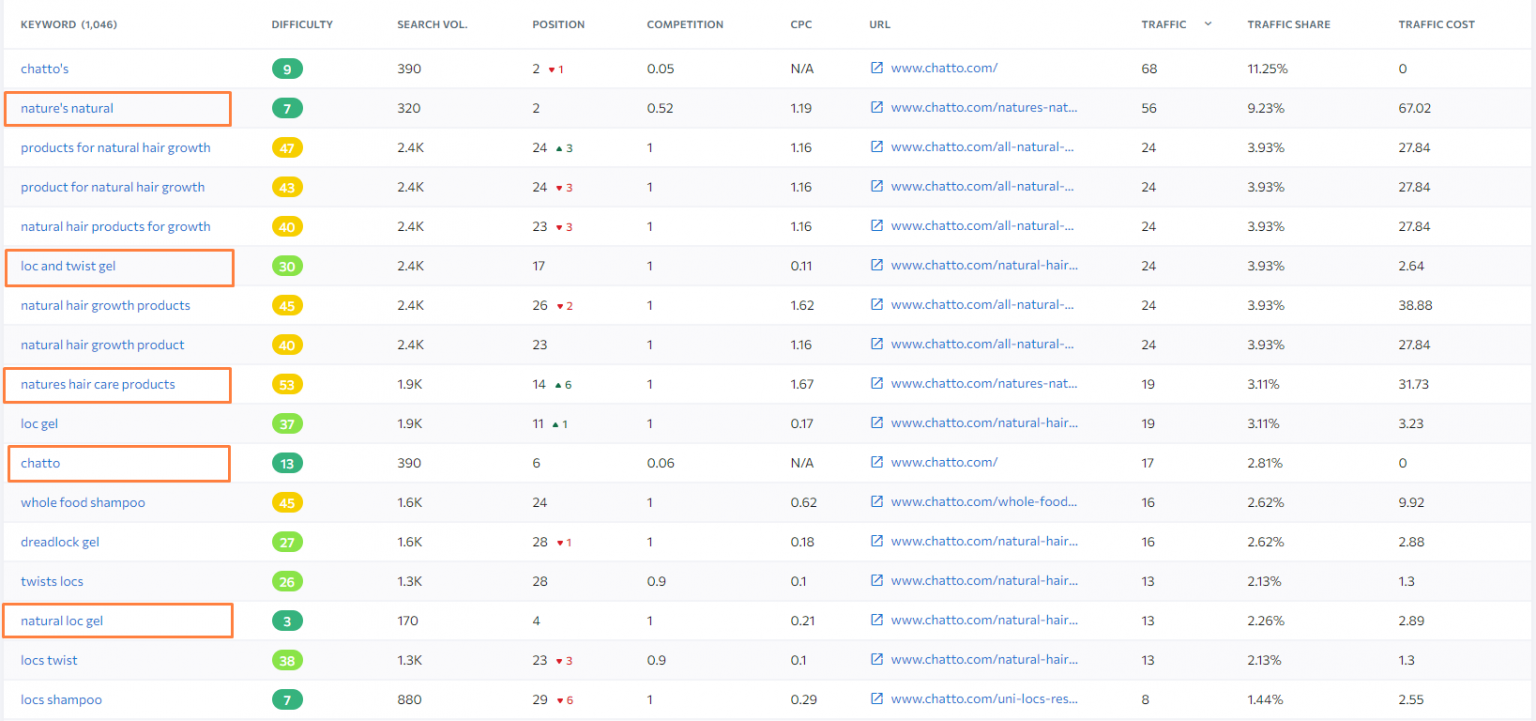Select keyword natural hair growth product

103,344
